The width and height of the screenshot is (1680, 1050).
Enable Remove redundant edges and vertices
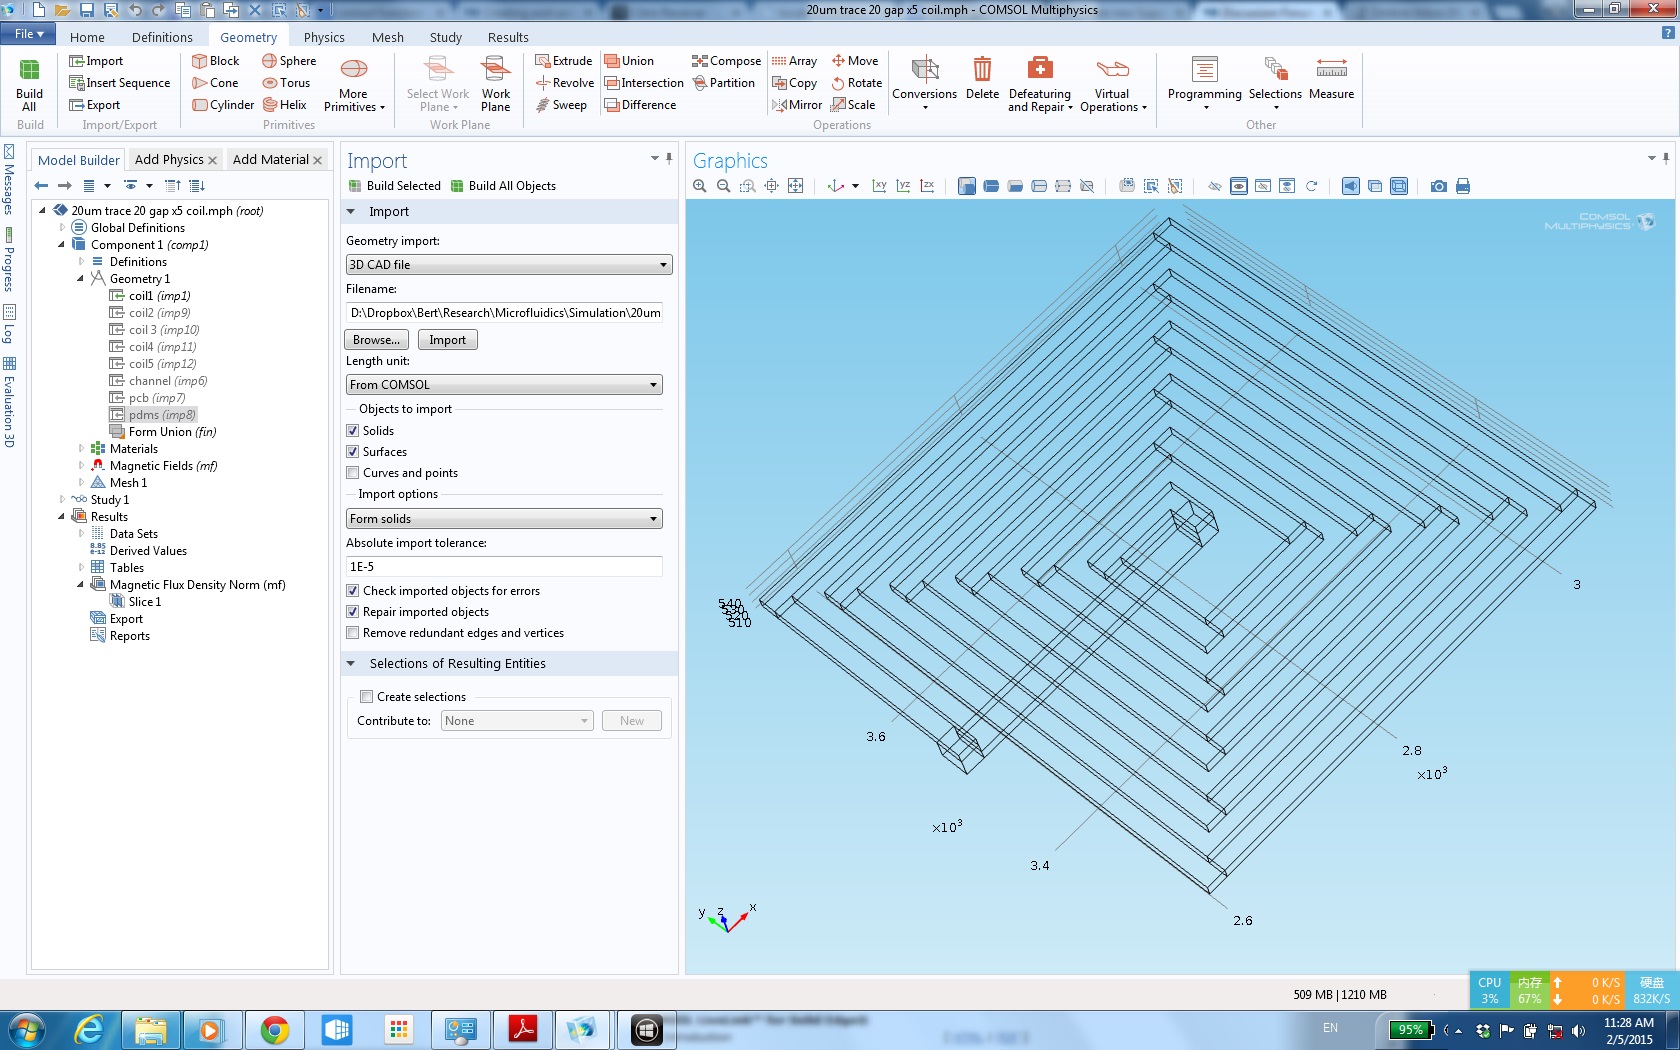pyautogui.click(x=353, y=633)
